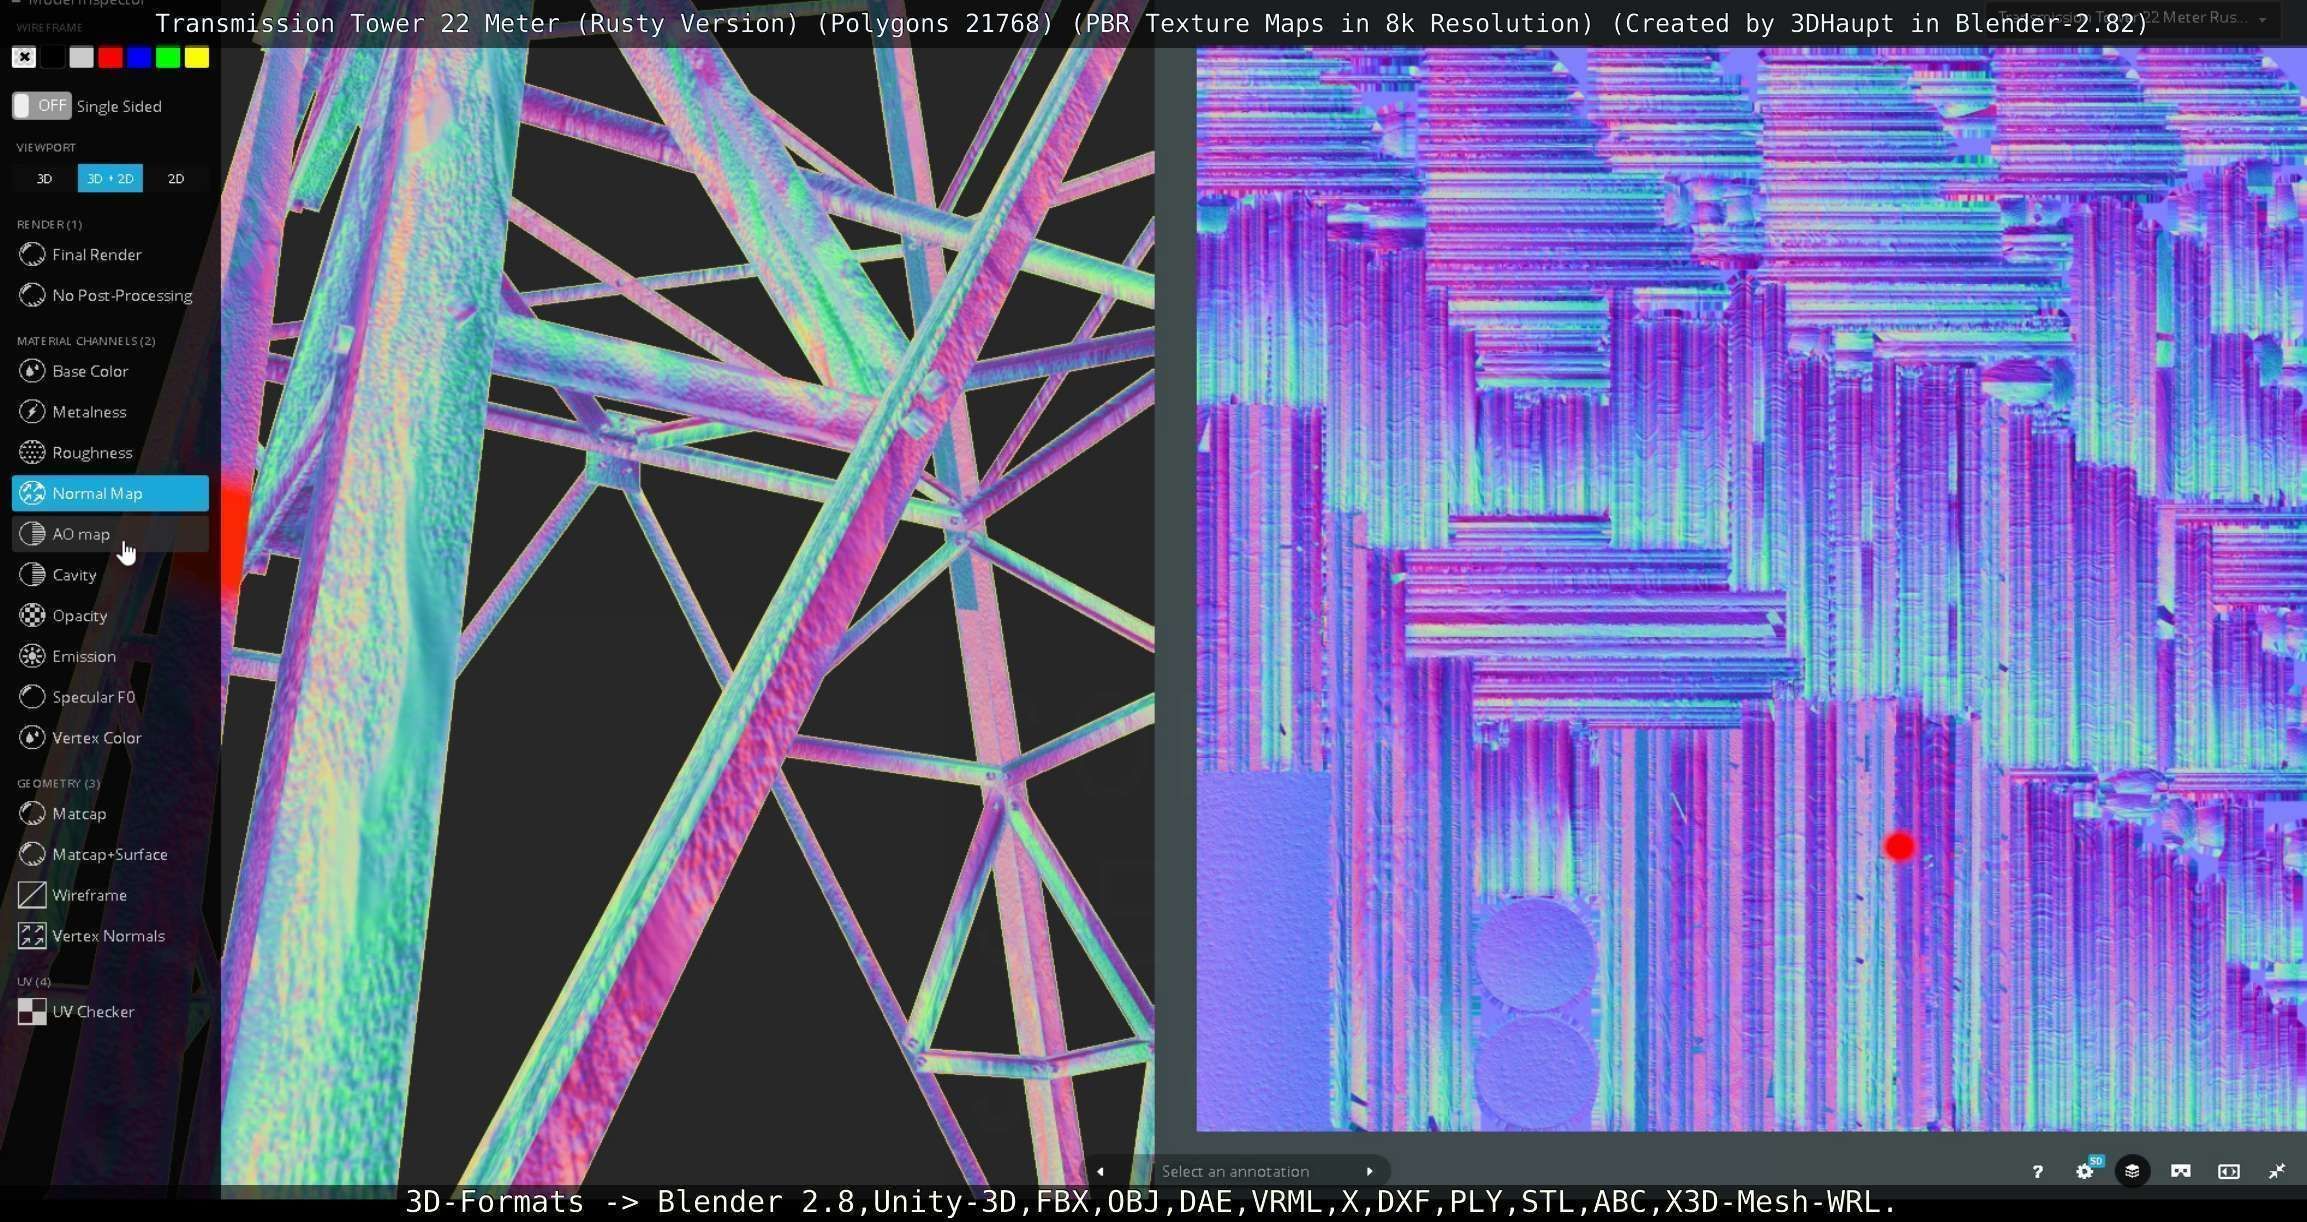
Task: Click the 2D normal map texture view
Action: click(1750, 590)
